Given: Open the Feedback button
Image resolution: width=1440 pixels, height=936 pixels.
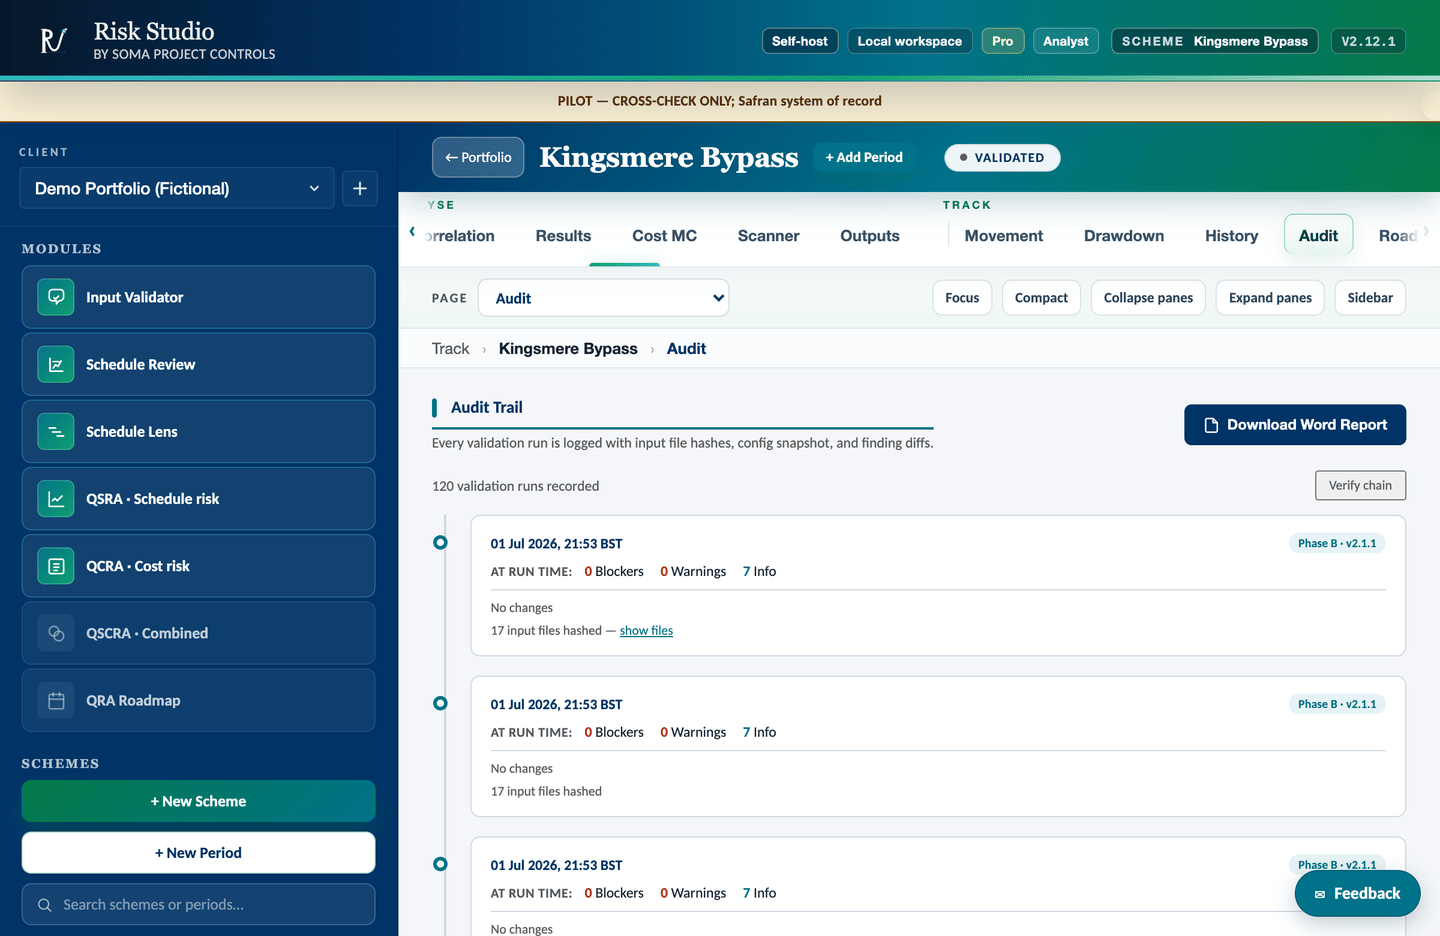Looking at the screenshot, I should [x=1357, y=894].
